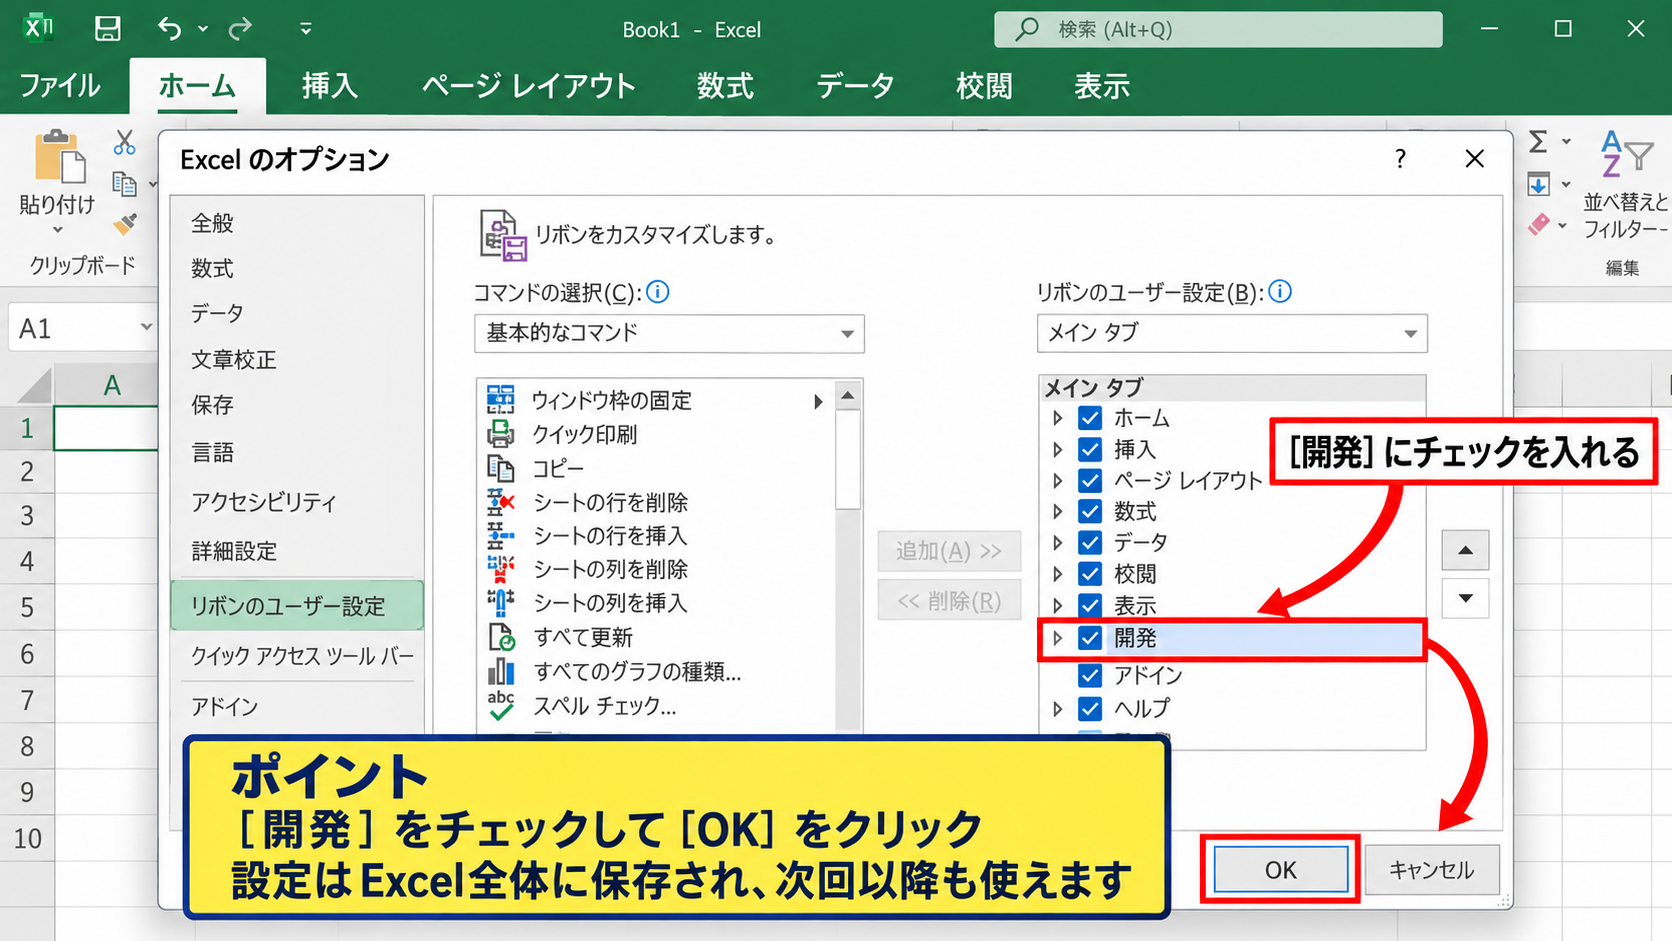Open the Name Box dropdown arrow
This screenshot has width=1672, height=941.
point(146,327)
